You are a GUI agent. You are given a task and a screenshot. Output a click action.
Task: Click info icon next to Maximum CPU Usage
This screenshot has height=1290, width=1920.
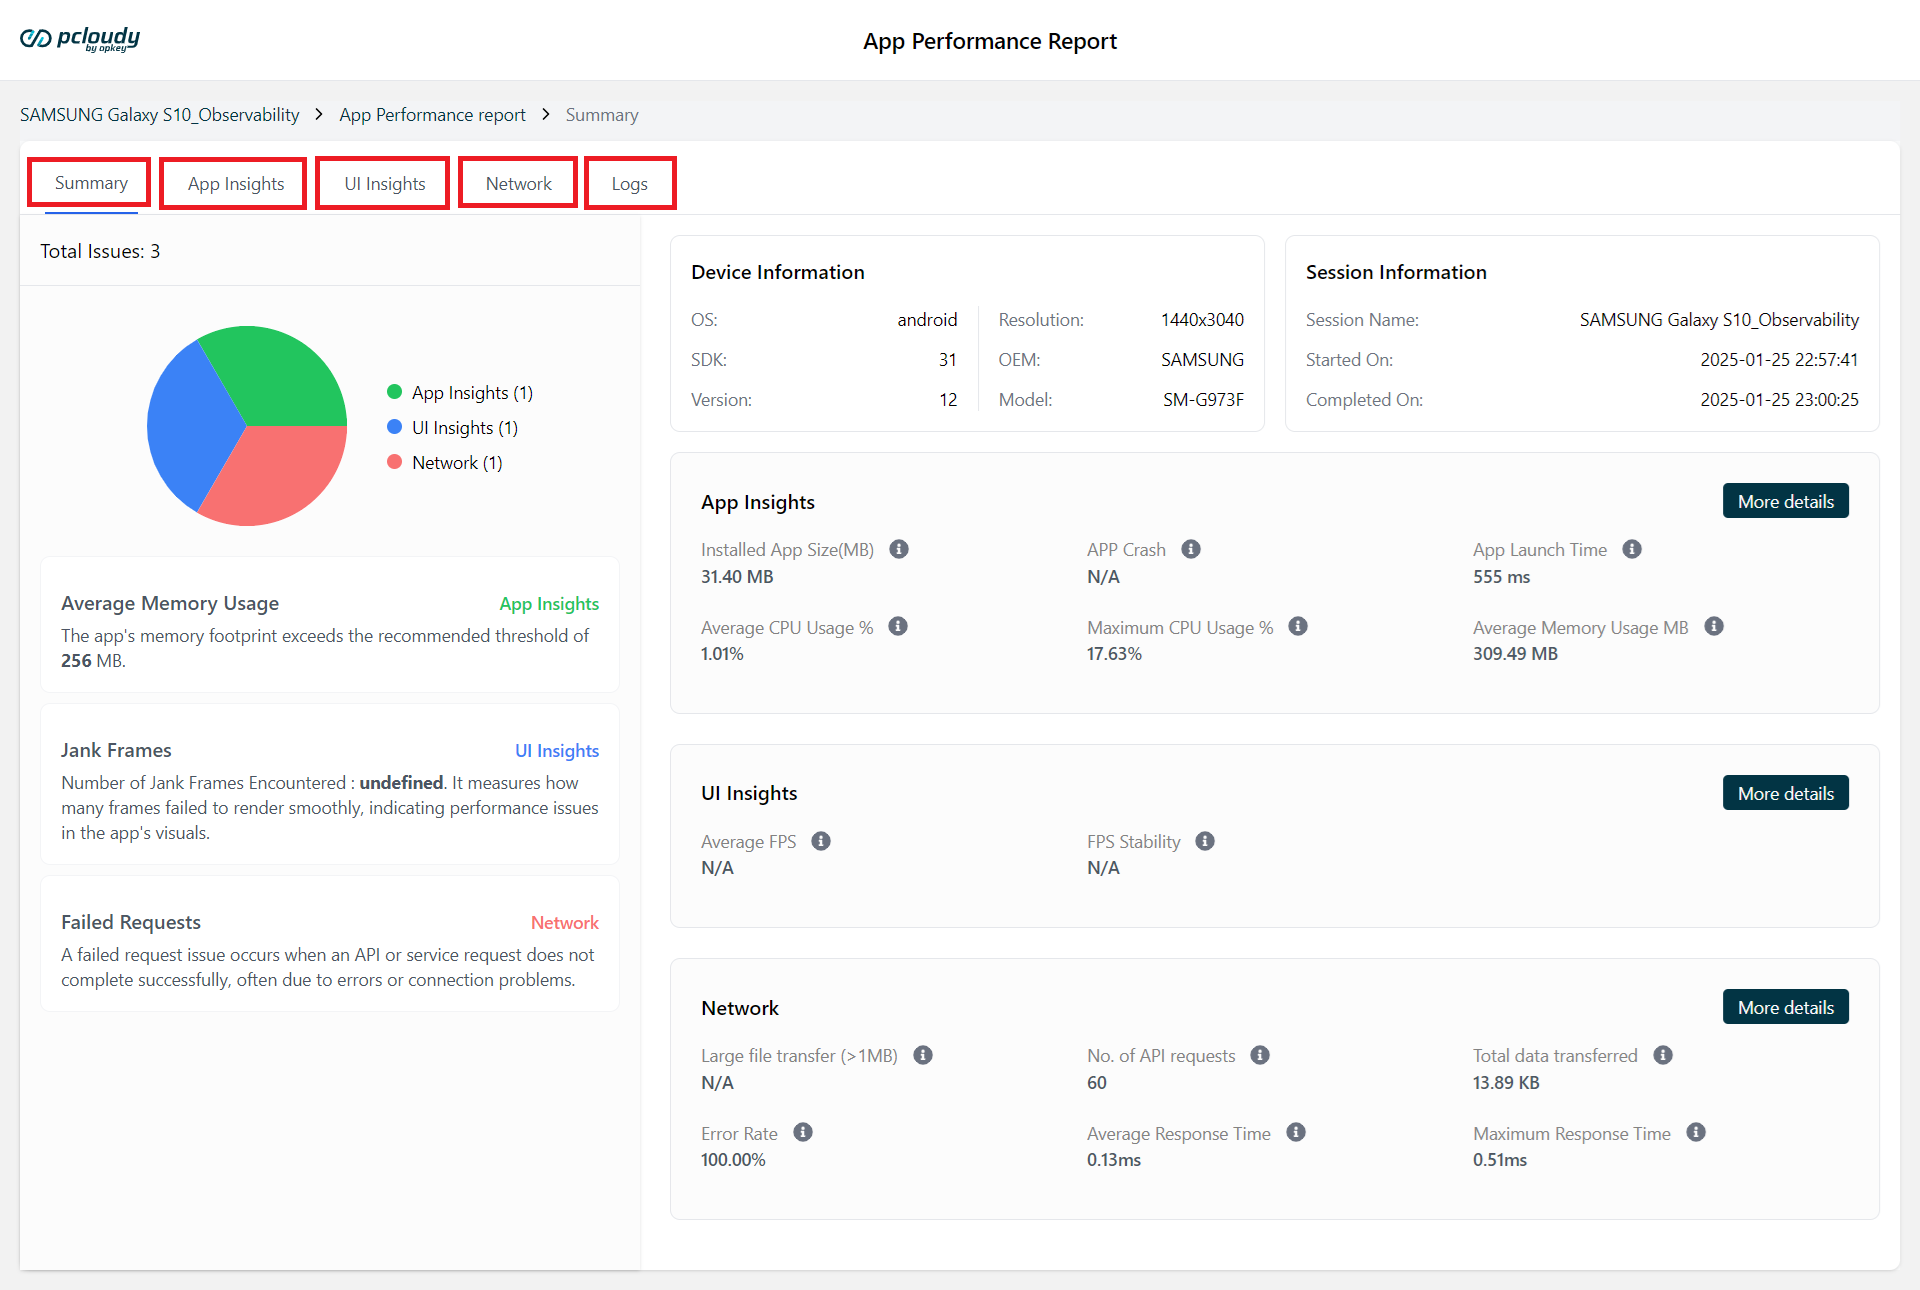[1298, 626]
